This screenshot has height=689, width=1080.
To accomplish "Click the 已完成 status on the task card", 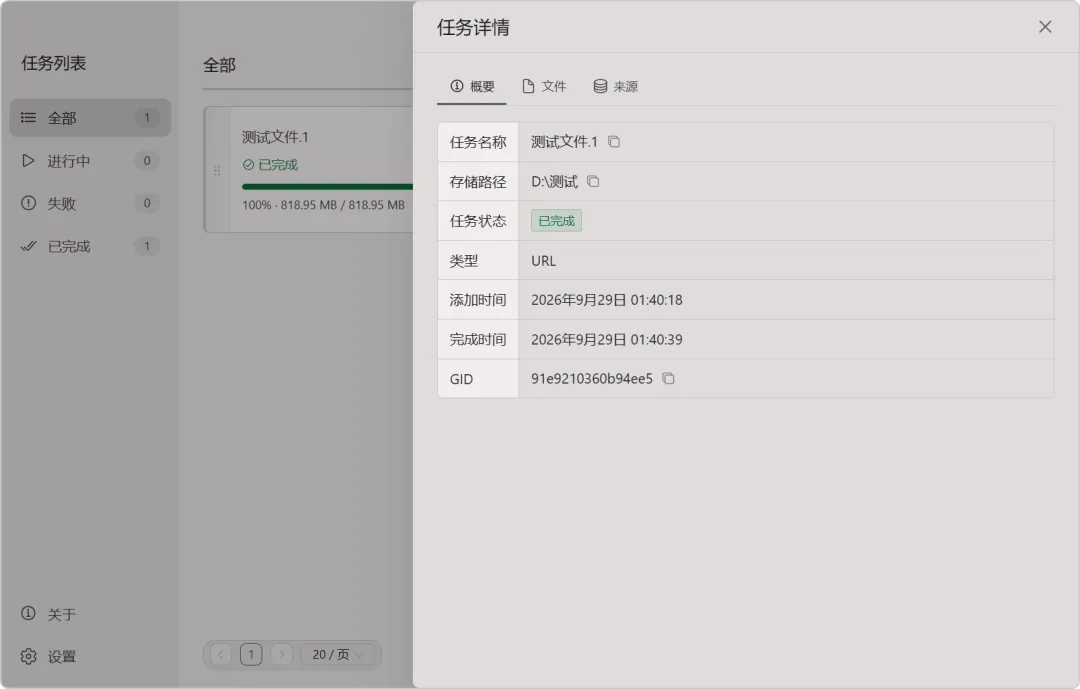I will click(270, 165).
